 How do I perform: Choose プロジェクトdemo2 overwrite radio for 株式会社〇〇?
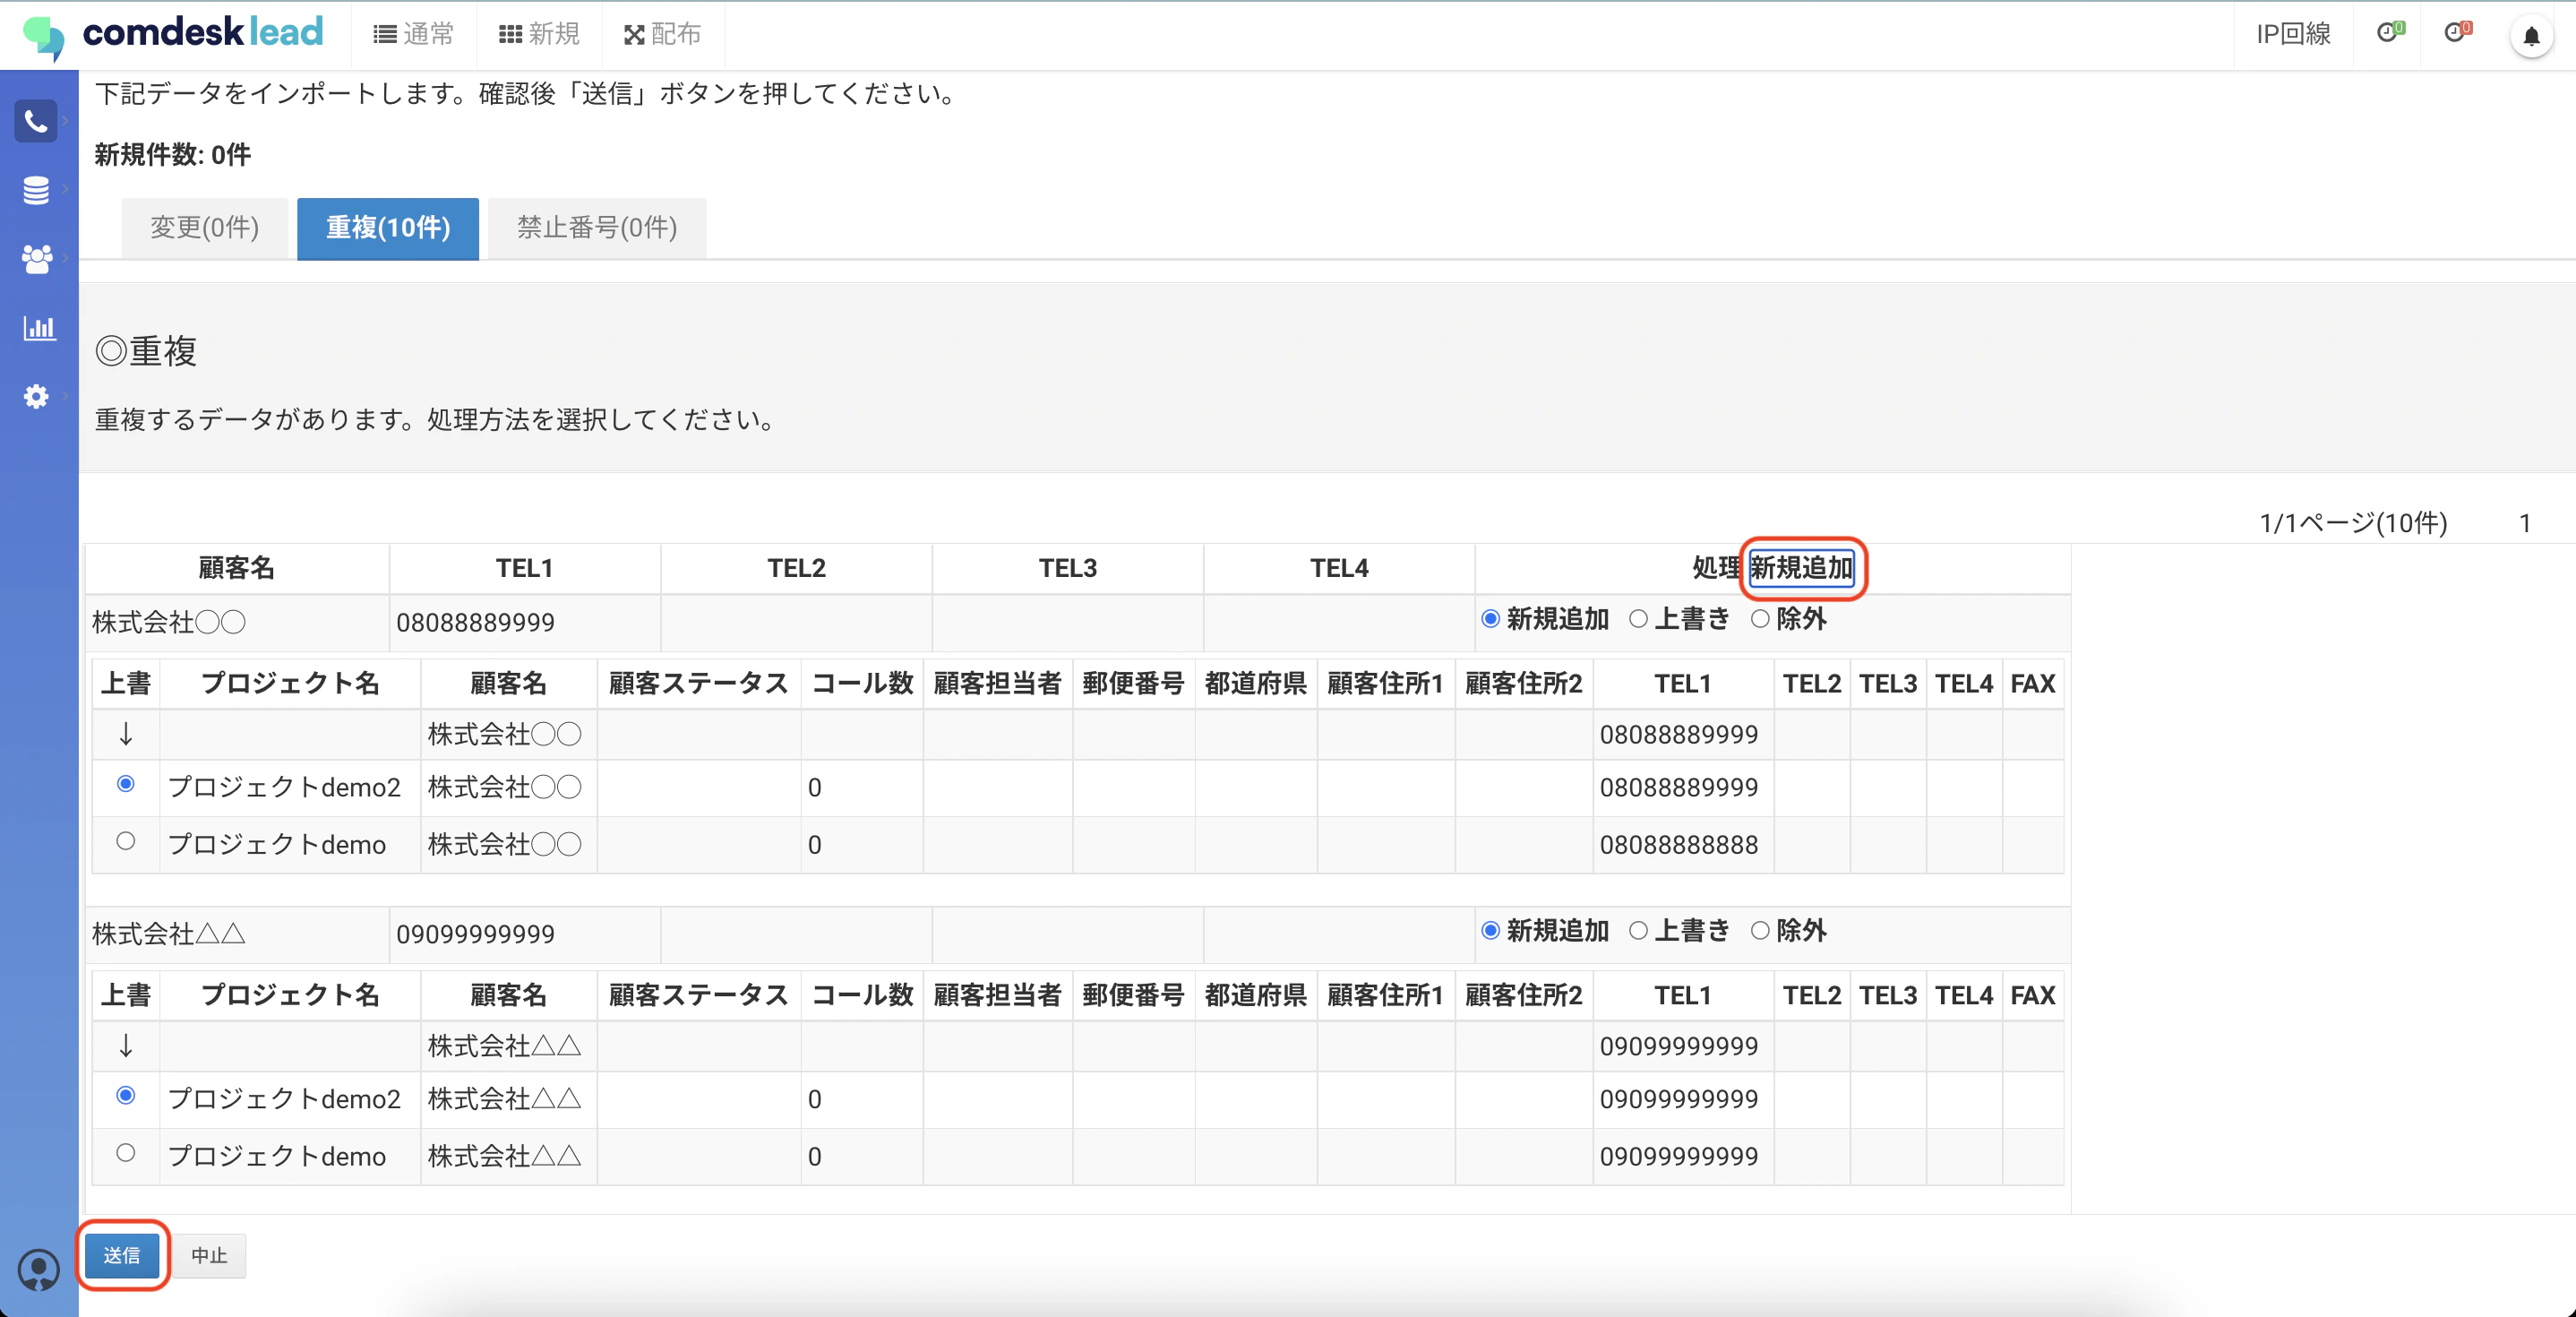[126, 784]
